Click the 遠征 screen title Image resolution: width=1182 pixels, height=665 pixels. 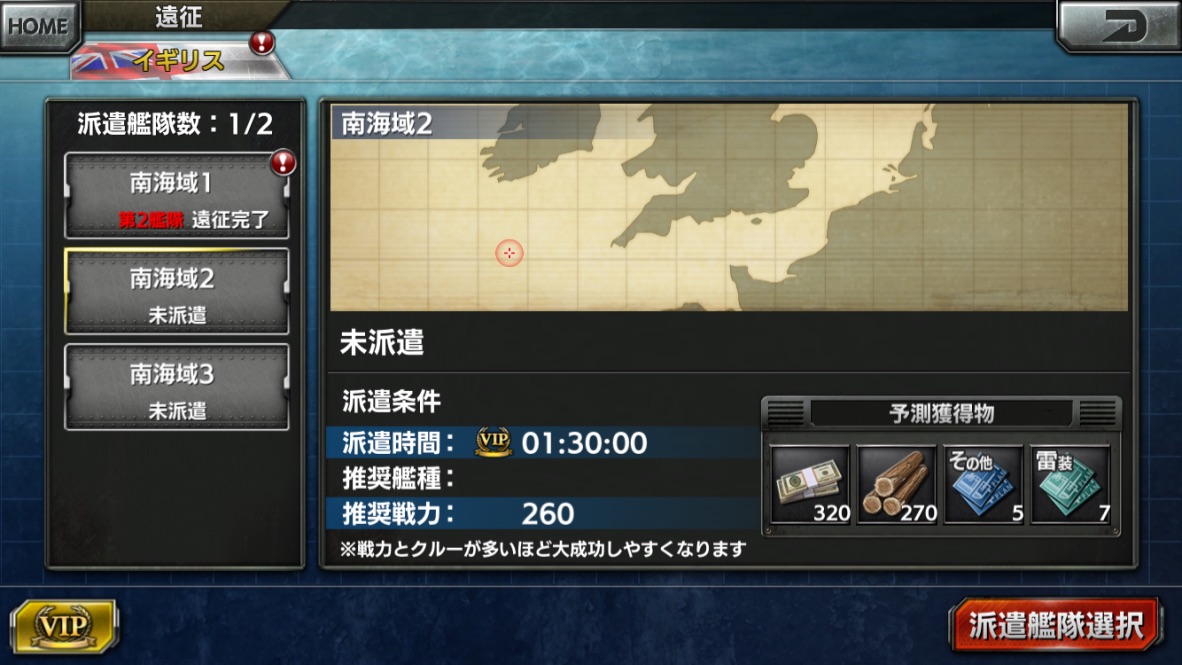(179, 17)
